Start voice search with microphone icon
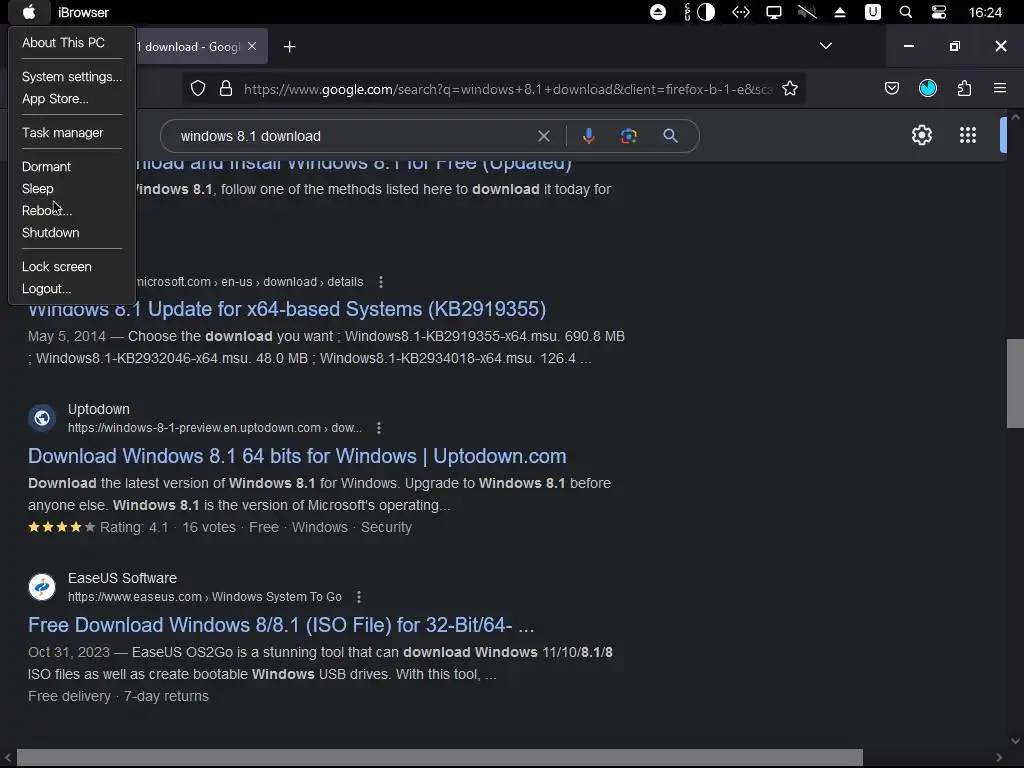The image size is (1024, 768). (588, 136)
